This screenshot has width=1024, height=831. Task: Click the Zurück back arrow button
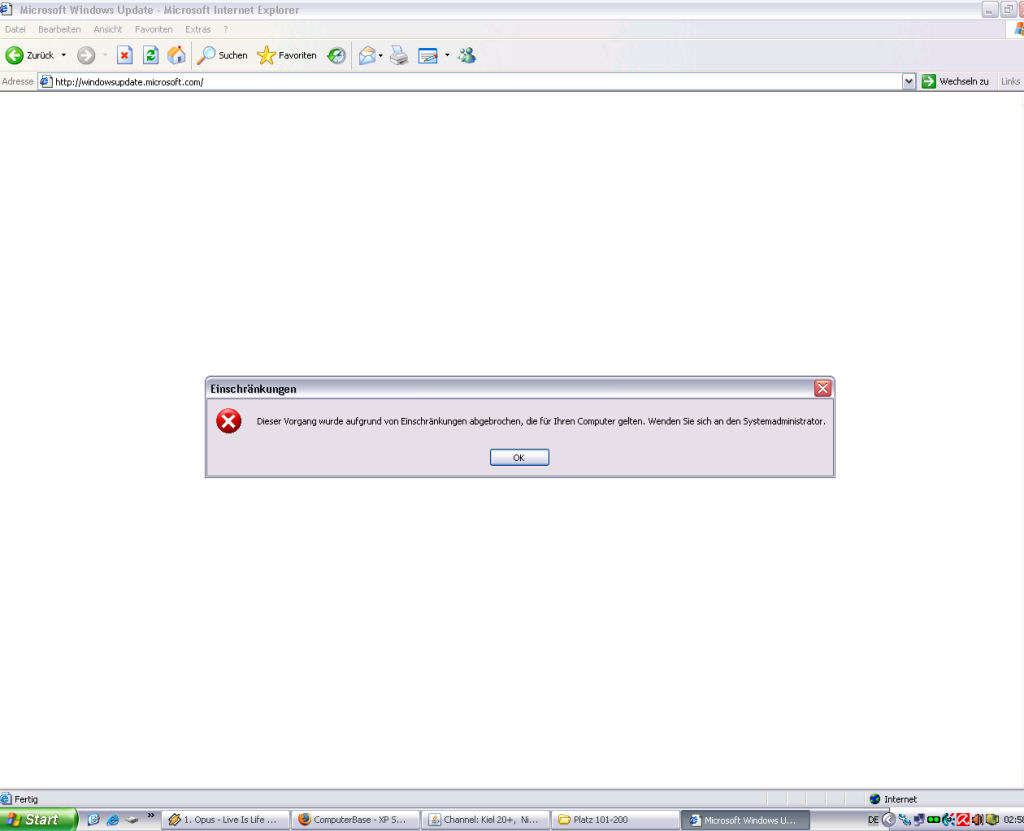pyautogui.click(x=29, y=56)
